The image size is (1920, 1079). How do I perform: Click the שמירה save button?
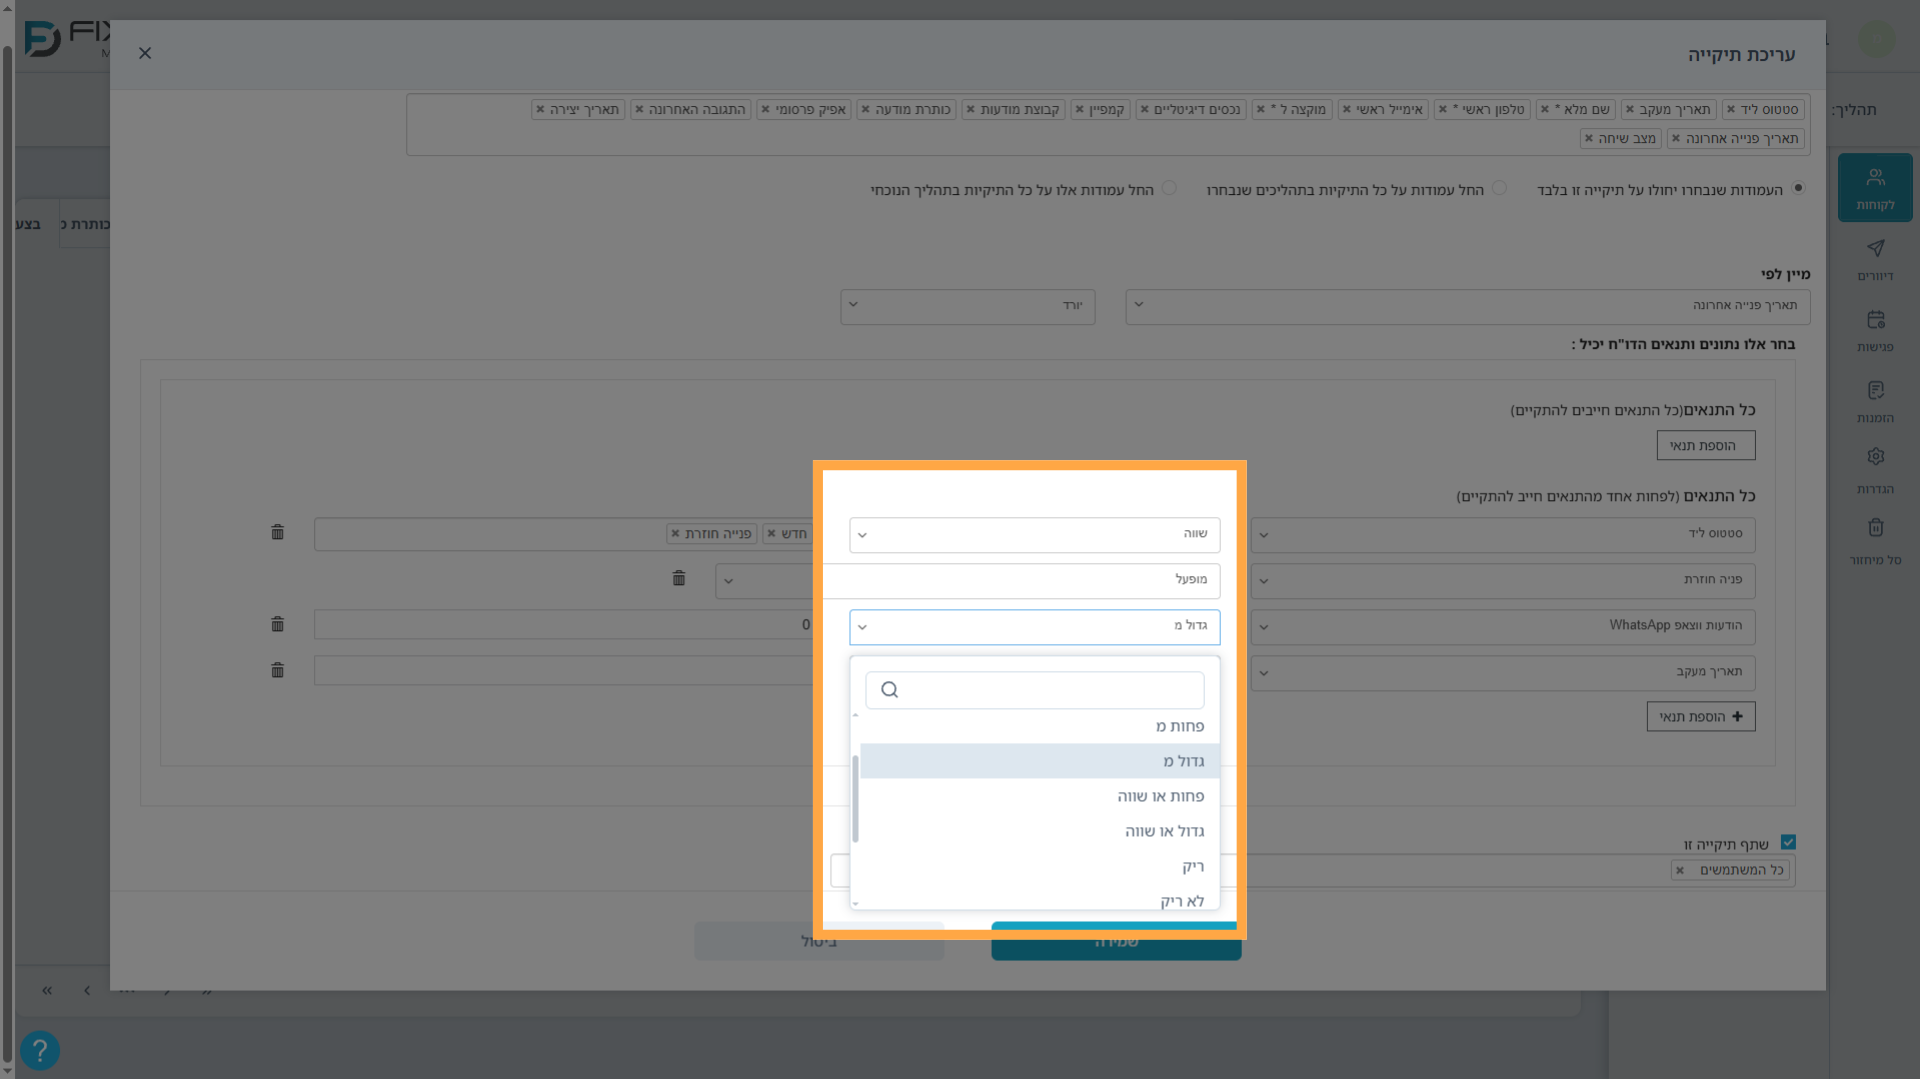[1116, 941]
